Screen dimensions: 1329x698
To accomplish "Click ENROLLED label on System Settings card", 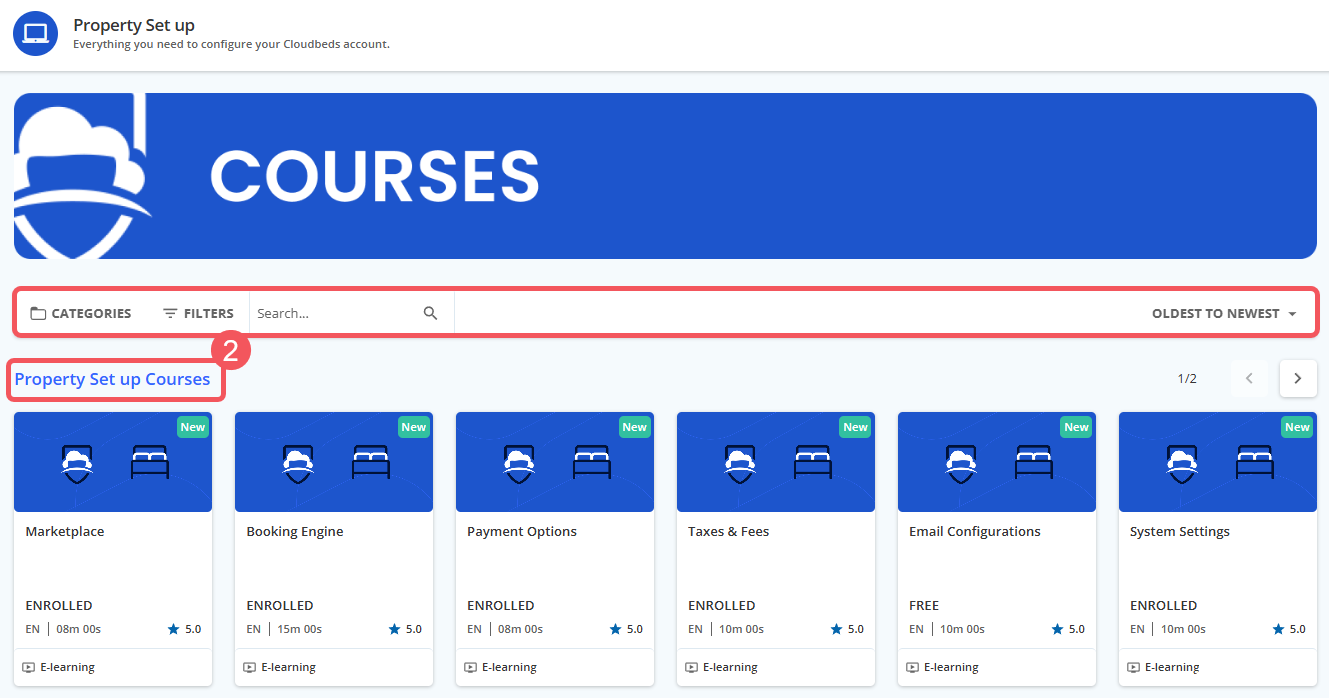I will 1164,605.
